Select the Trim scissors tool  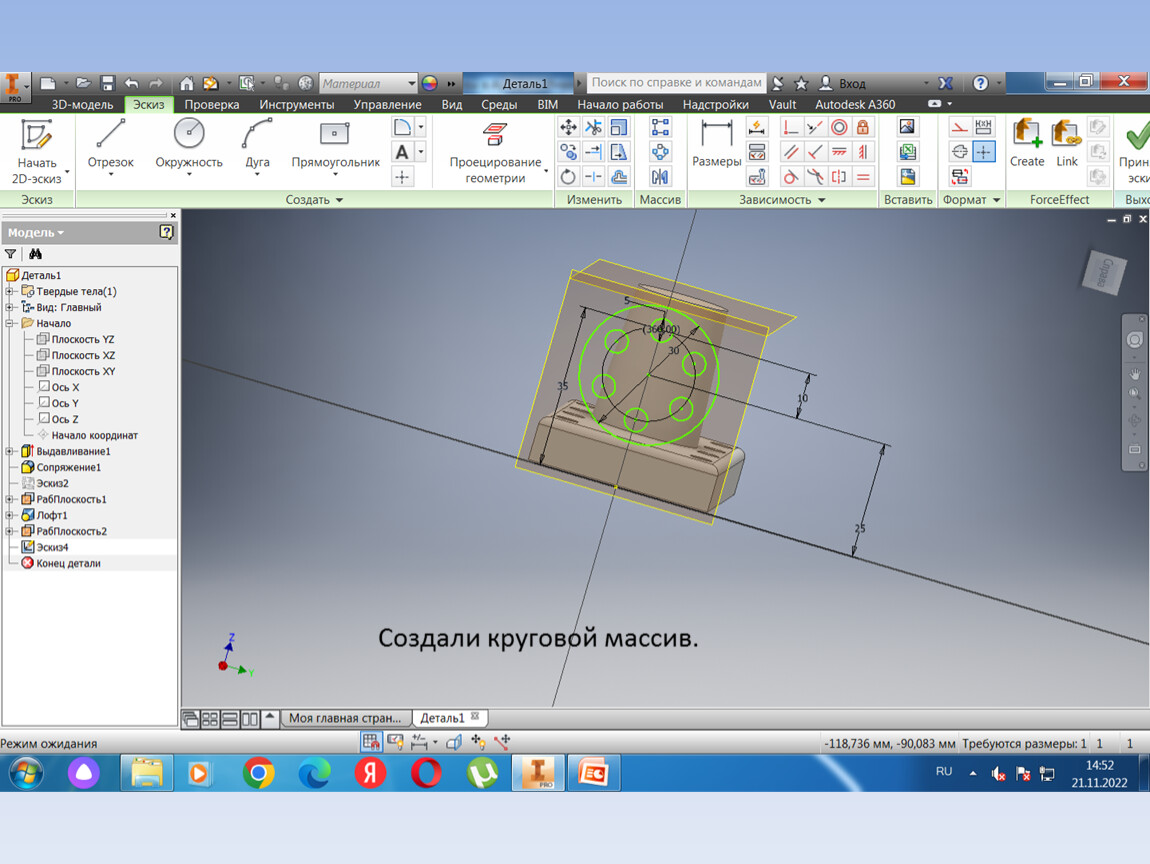(593, 128)
